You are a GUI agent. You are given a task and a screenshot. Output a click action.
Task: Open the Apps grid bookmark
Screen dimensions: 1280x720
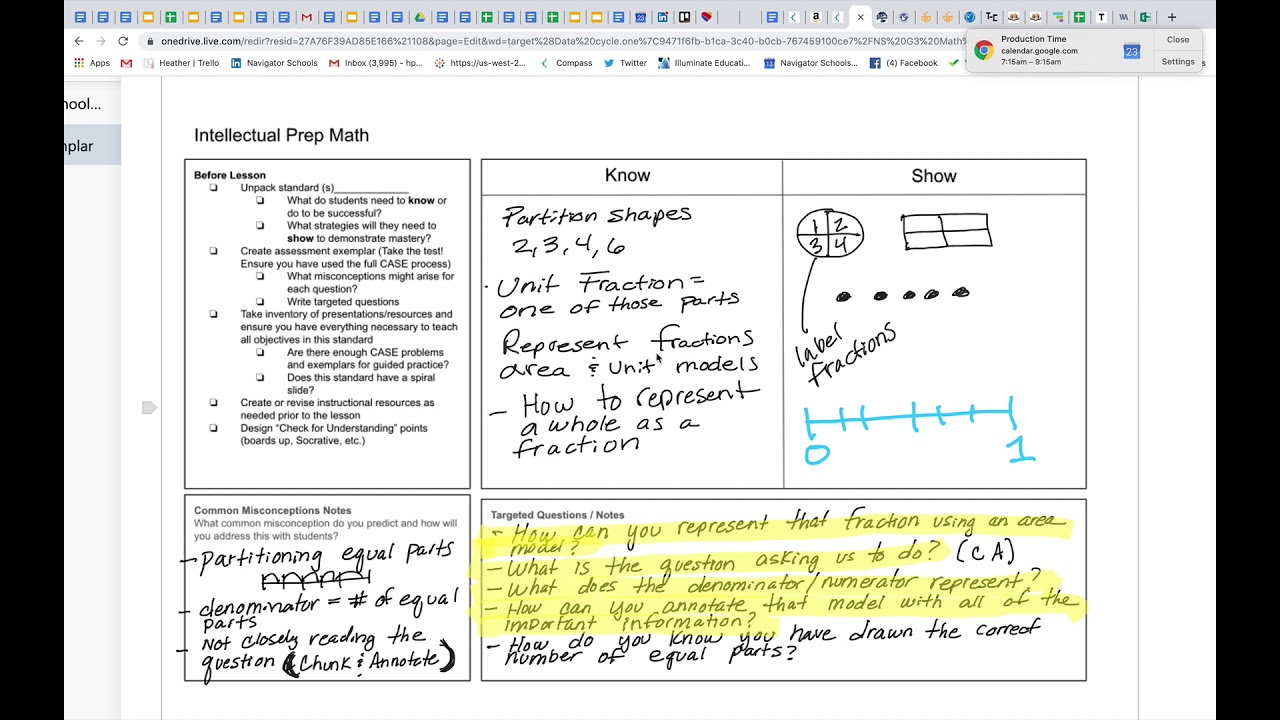pos(92,63)
